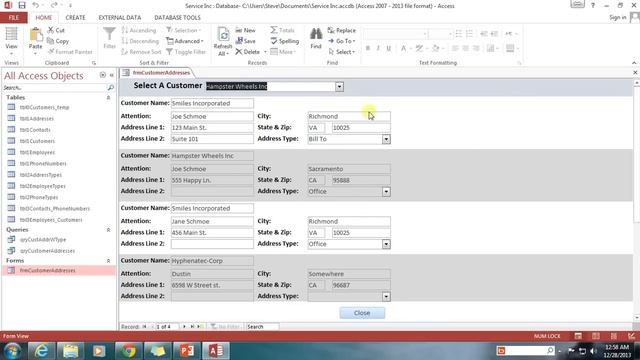The image size is (640, 360).
Task: Open More options in Records group
Action: [283, 52]
